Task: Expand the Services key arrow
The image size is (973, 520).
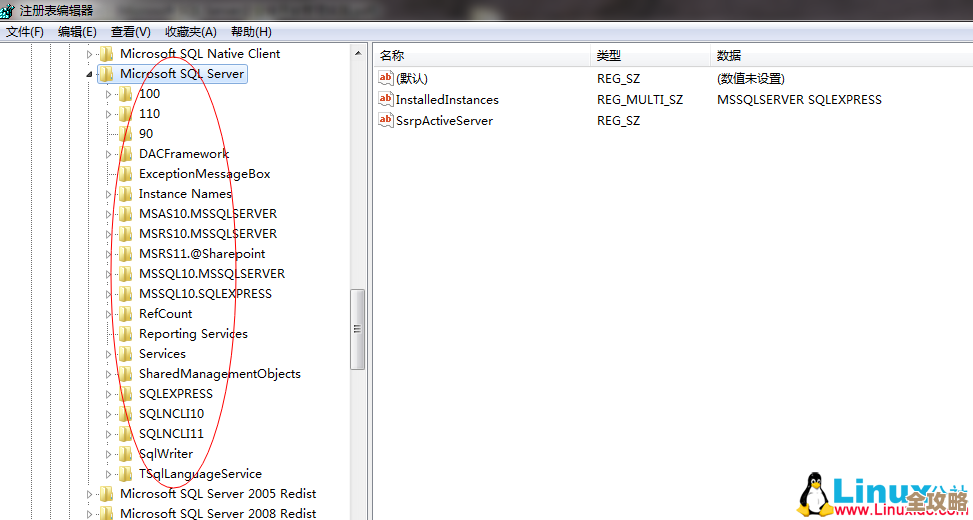Action: (x=109, y=354)
